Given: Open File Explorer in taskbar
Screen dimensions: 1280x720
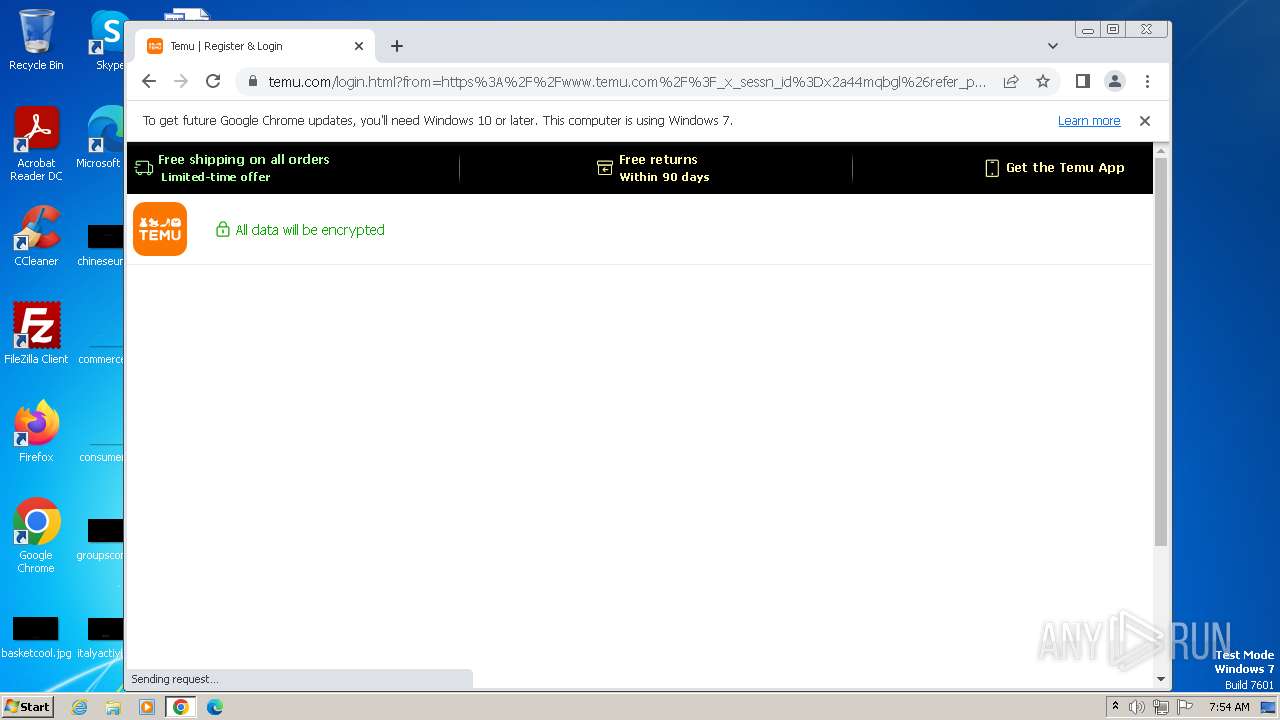Looking at the screenshot, I should coord(113,707).
